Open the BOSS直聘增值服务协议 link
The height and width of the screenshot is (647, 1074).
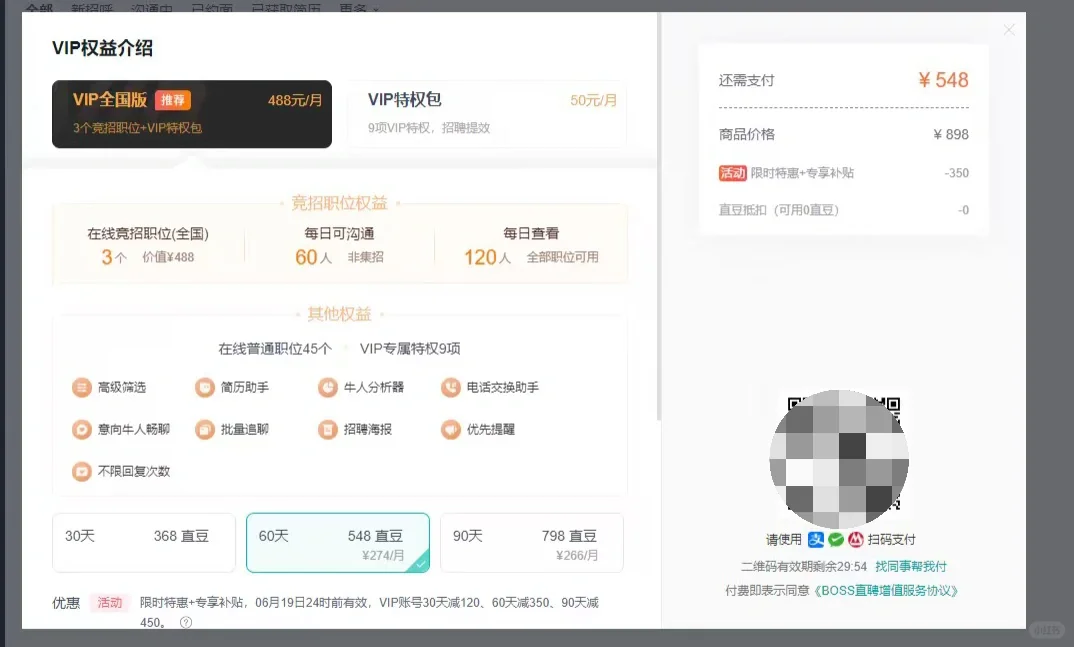pyautogui.click(x=886, y=590)
